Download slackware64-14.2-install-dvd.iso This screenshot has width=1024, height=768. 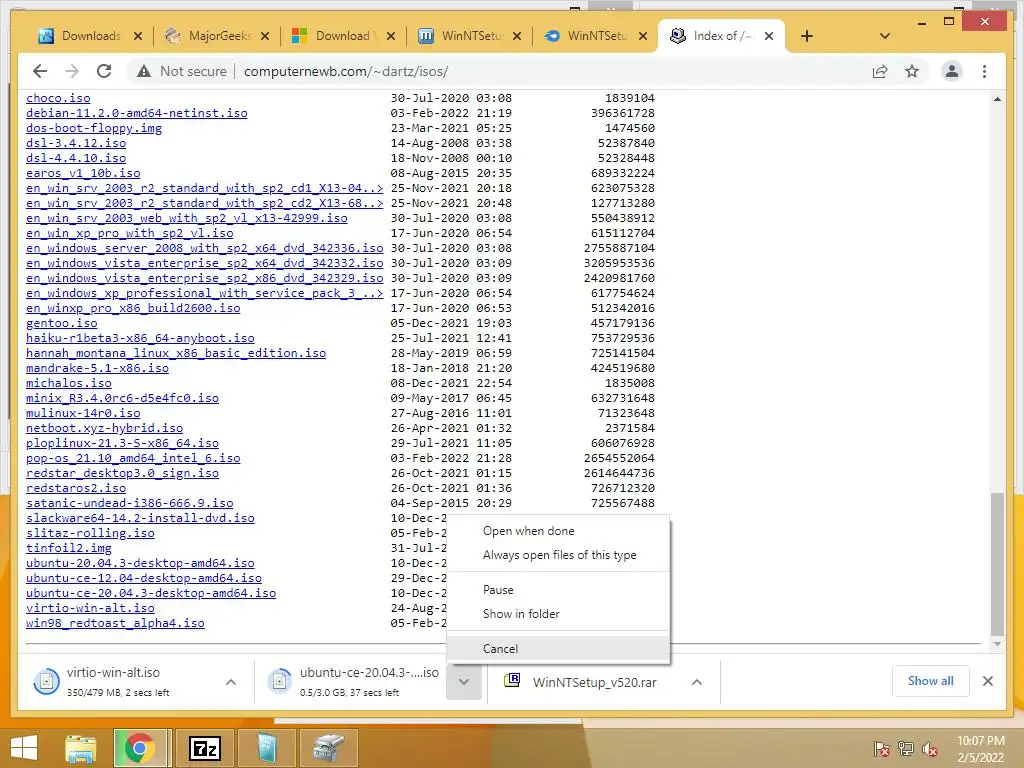coord(140,519)
